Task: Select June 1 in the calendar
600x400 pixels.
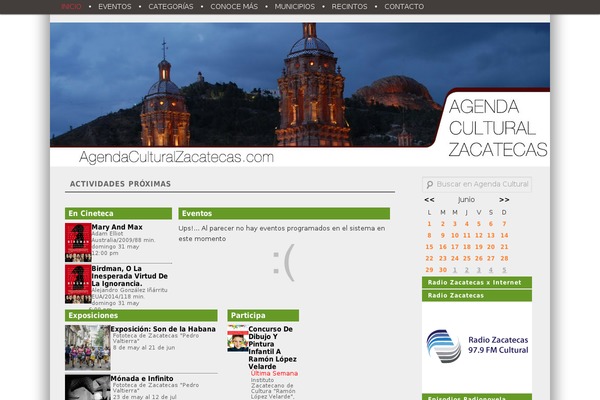Action: [x=429, y=224]
